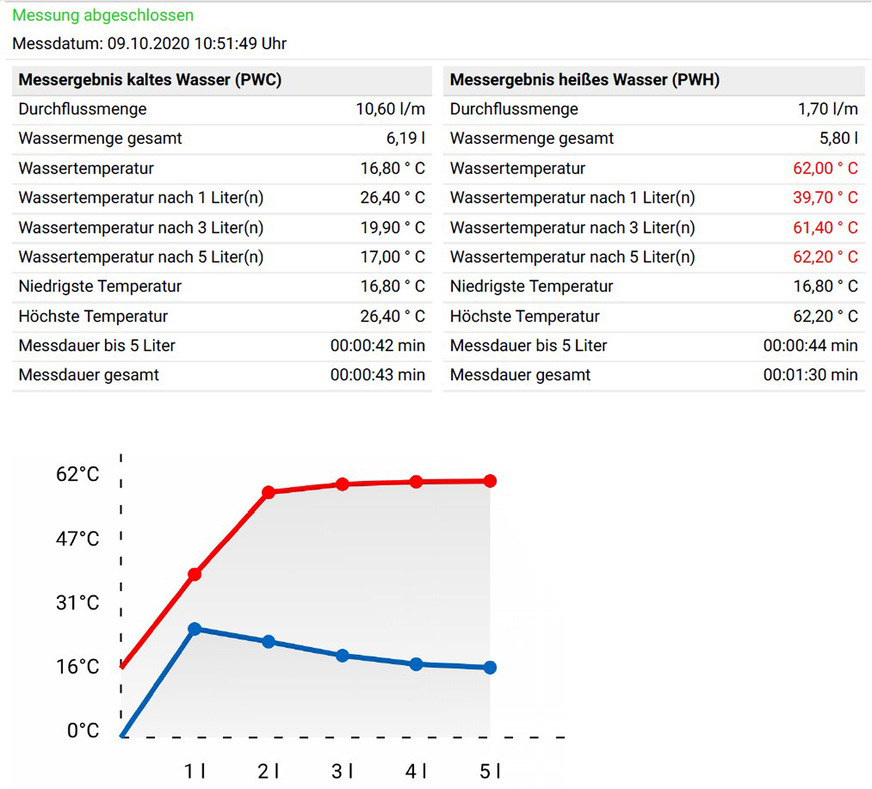This screenshot has width=872, height=789.
Task: Click the PWC Wassermenge gesamt value 6,19 l
Action: 404,138
